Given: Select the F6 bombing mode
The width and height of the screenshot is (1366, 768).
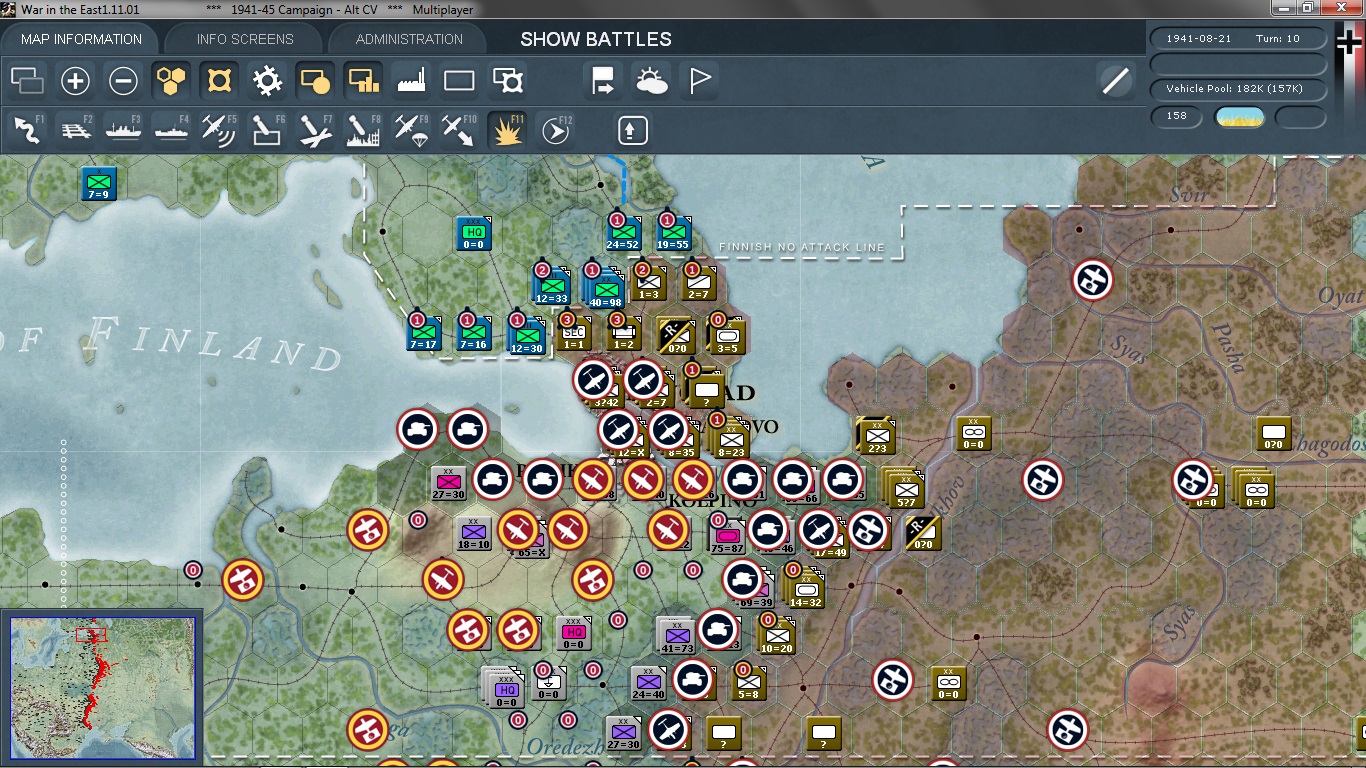Looking at the screenshot, I should [267, 130].
